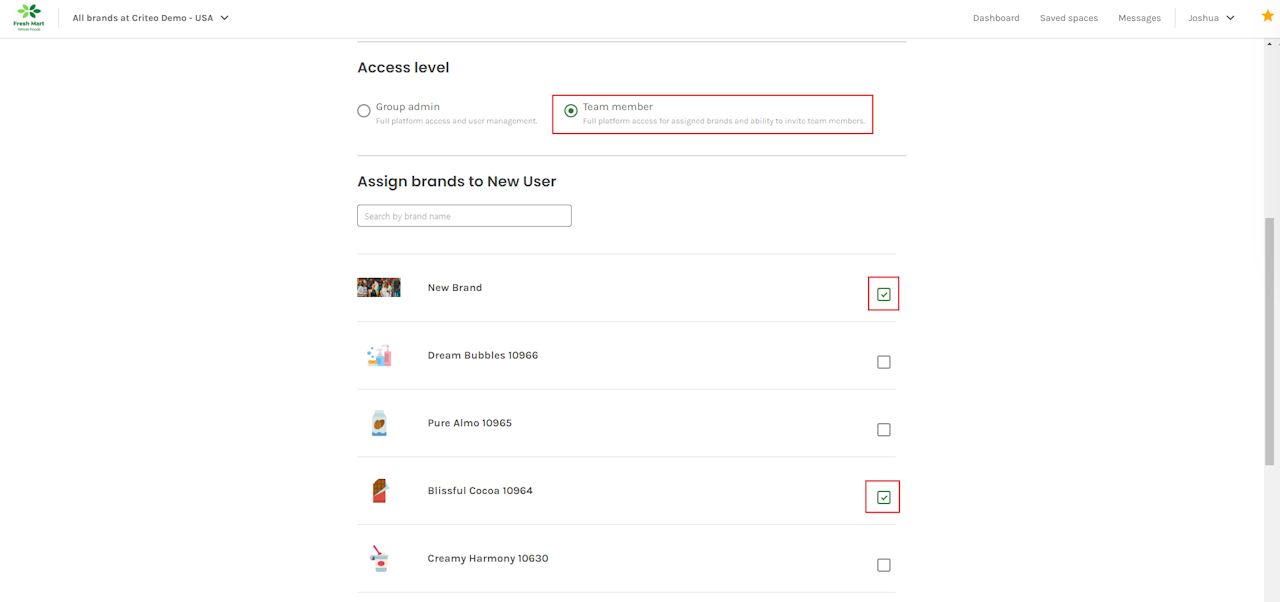Focus the Search by brand name field

click(x=464, y=216)
